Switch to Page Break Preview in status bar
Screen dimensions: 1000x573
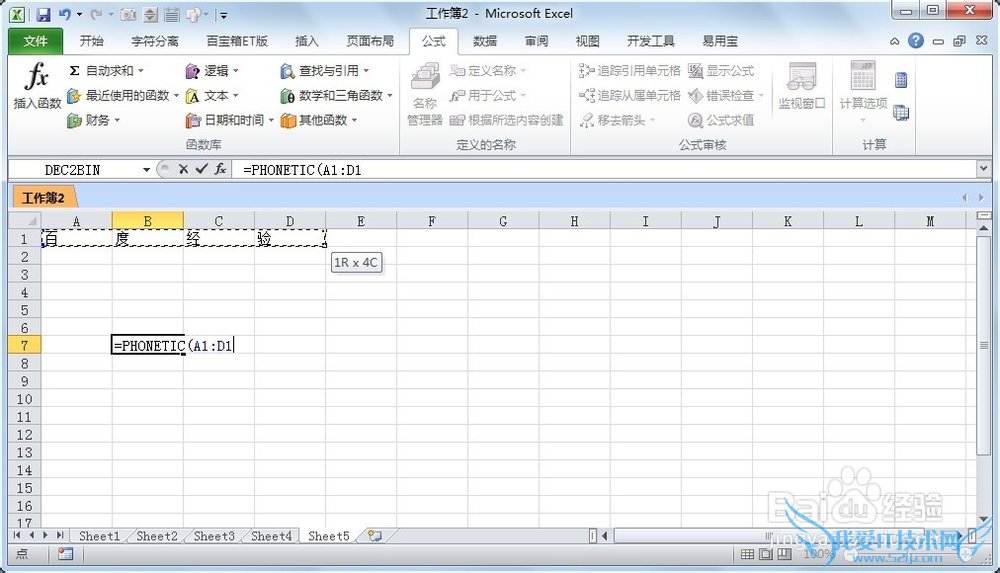point(784,554)
